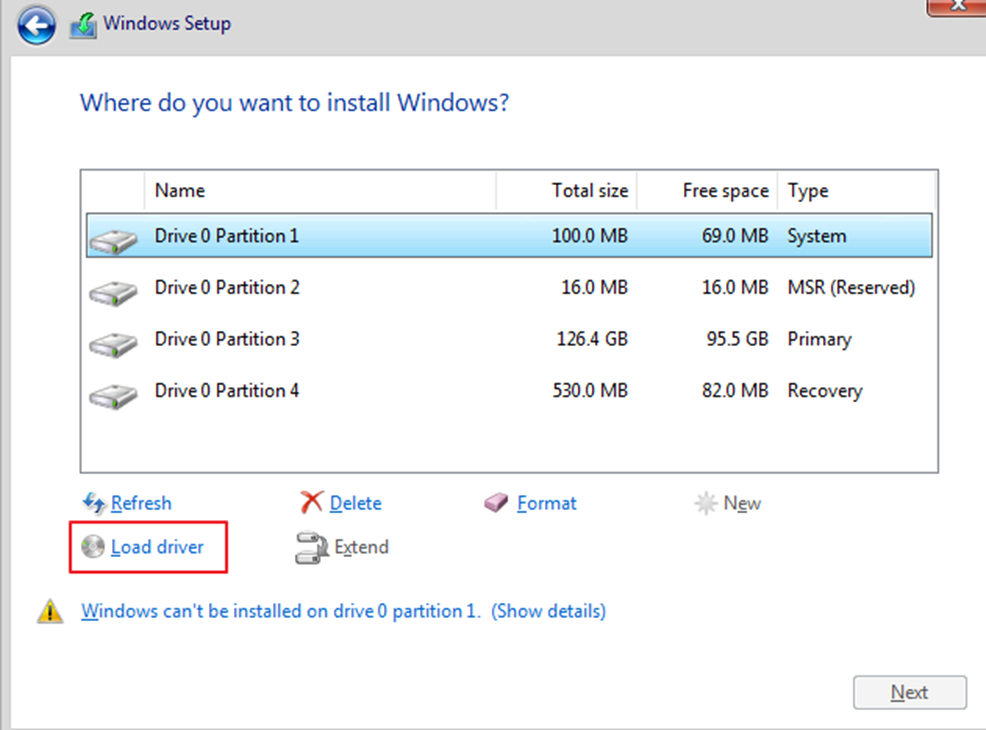Click the Refresh arrows icon
Image resolution: width=986 pixels, height=730 pixels.
94,503
